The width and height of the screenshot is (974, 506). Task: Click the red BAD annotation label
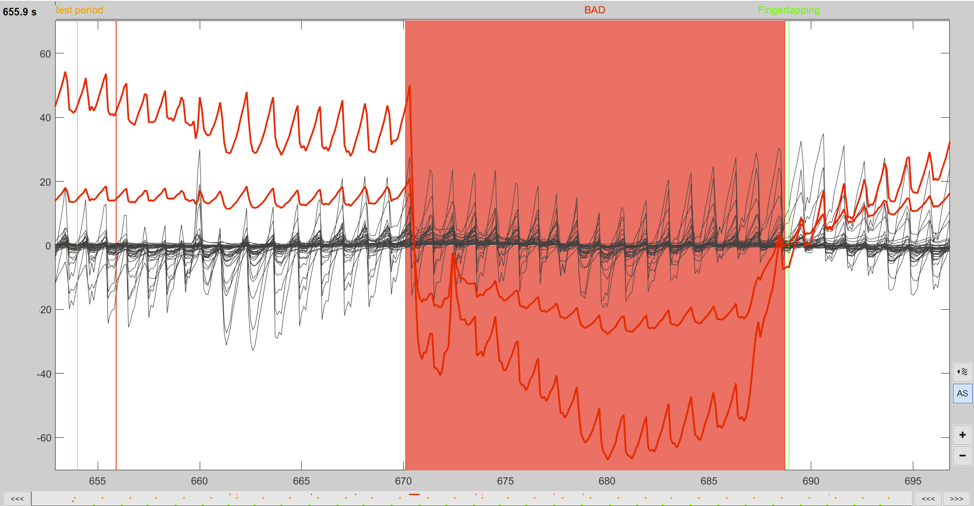pos(594,10)
